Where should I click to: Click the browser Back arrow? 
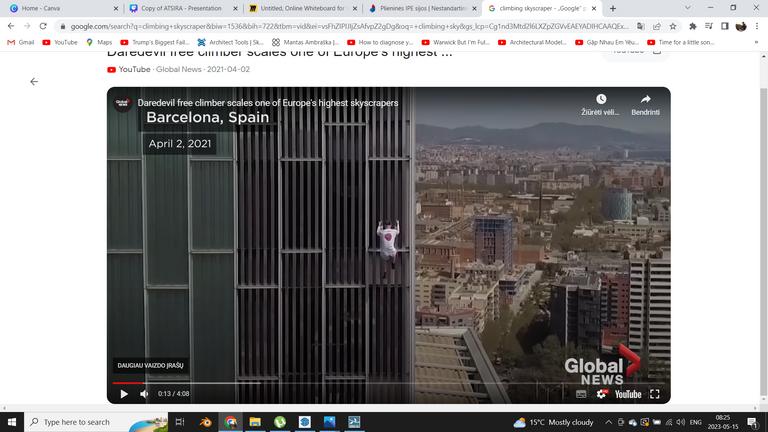click(11, 26)
